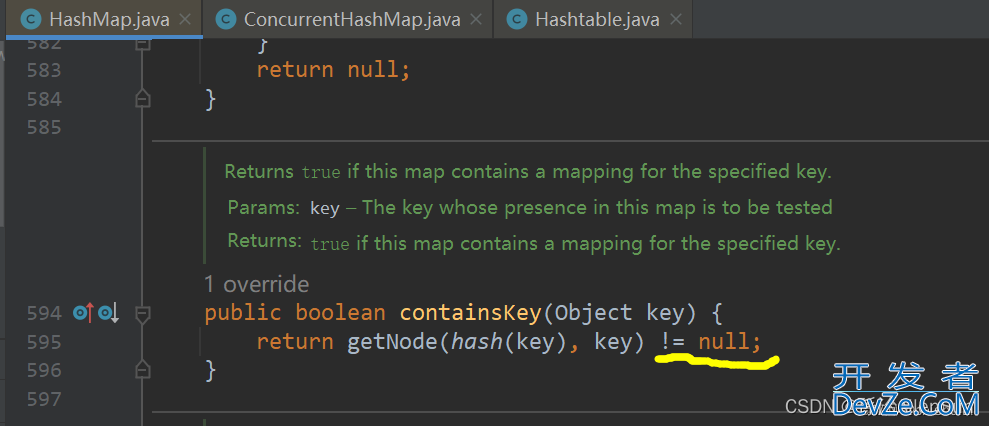Click the '1 override' inlay hint
The width and height of the screenshot is (989, 426).
257,285
